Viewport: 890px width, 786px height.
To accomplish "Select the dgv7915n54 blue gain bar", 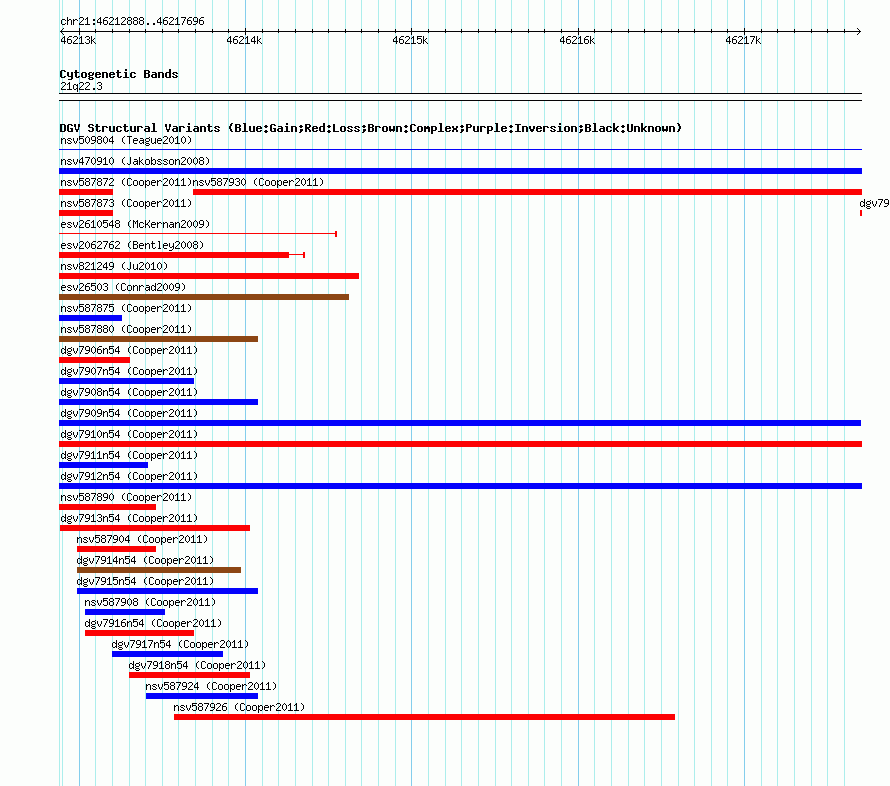I will coord(167,591).
